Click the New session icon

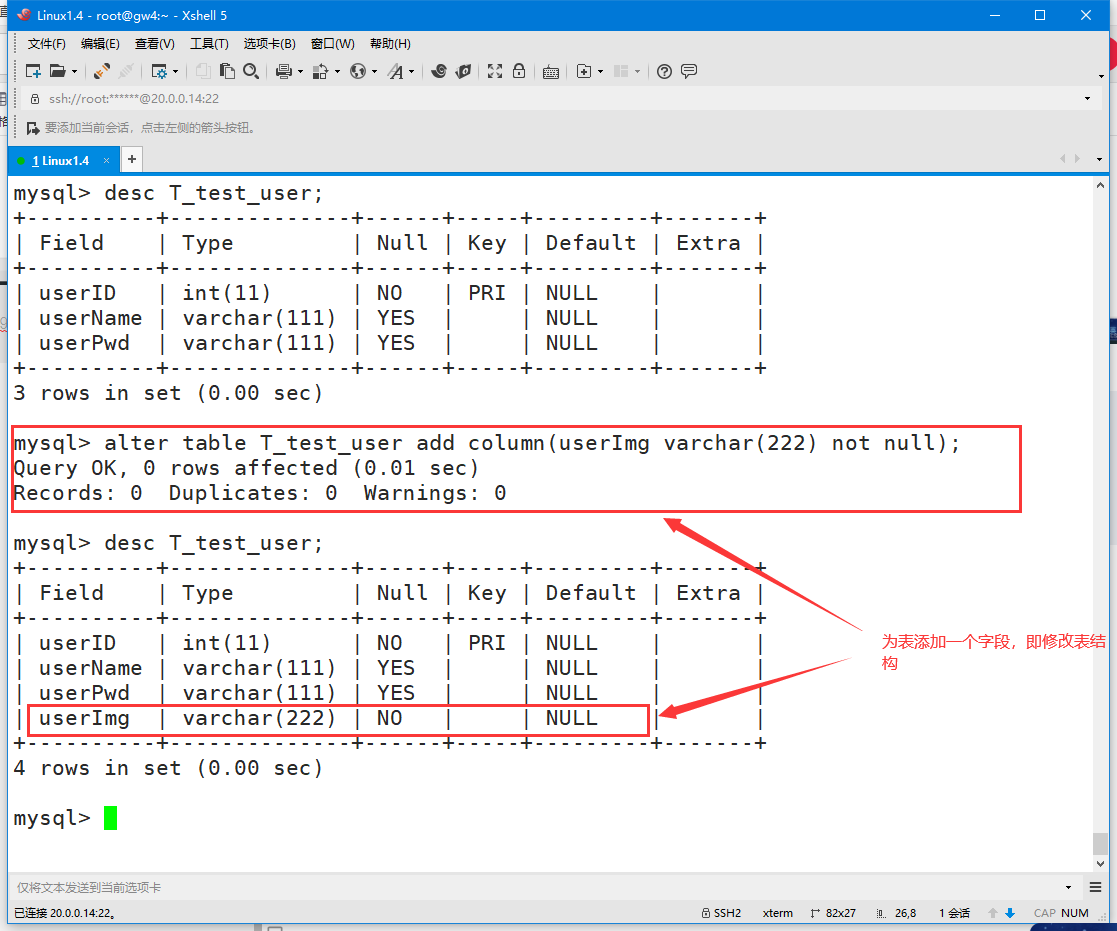coord(33,71)
